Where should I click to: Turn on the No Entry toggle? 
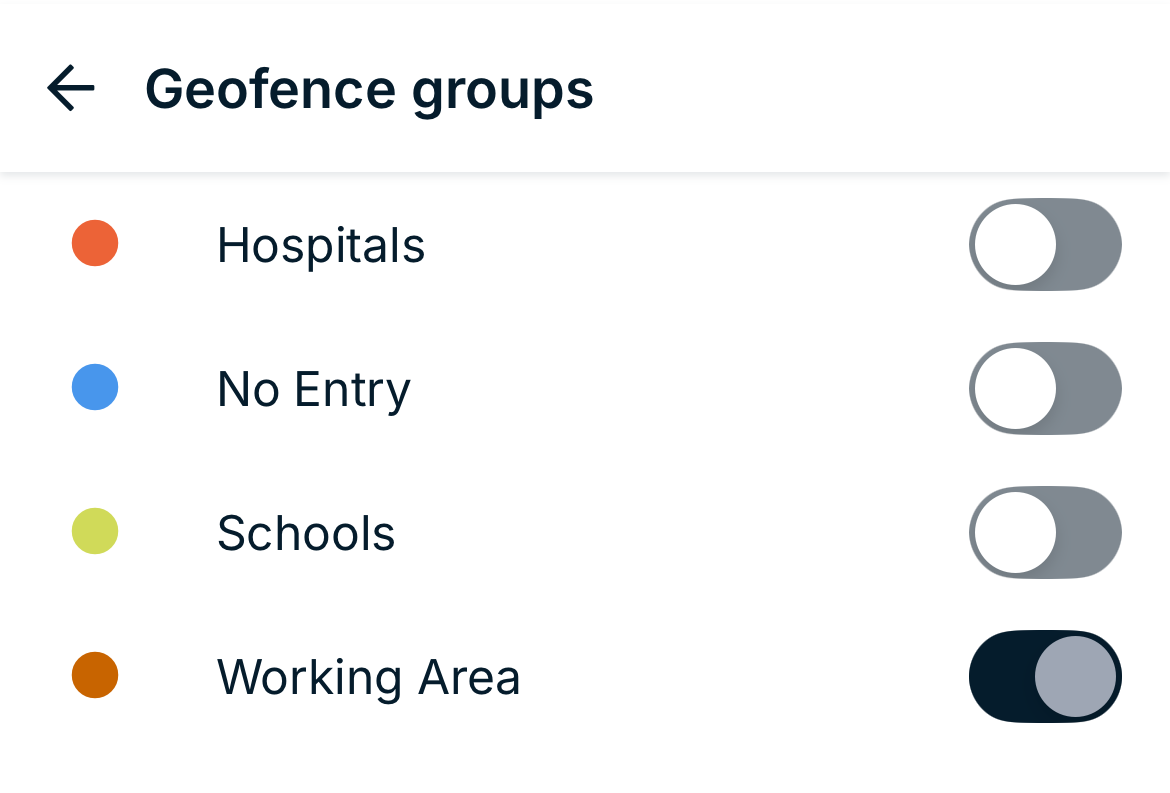pyautogui.click(x=1045, y=389)
